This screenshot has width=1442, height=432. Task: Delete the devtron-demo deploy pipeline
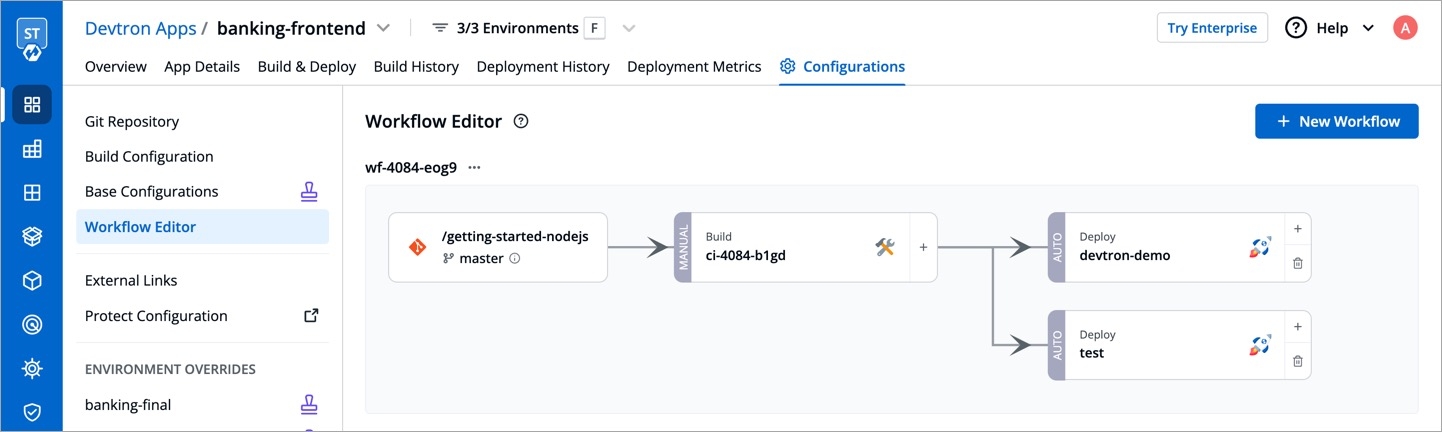point(1297,264)
